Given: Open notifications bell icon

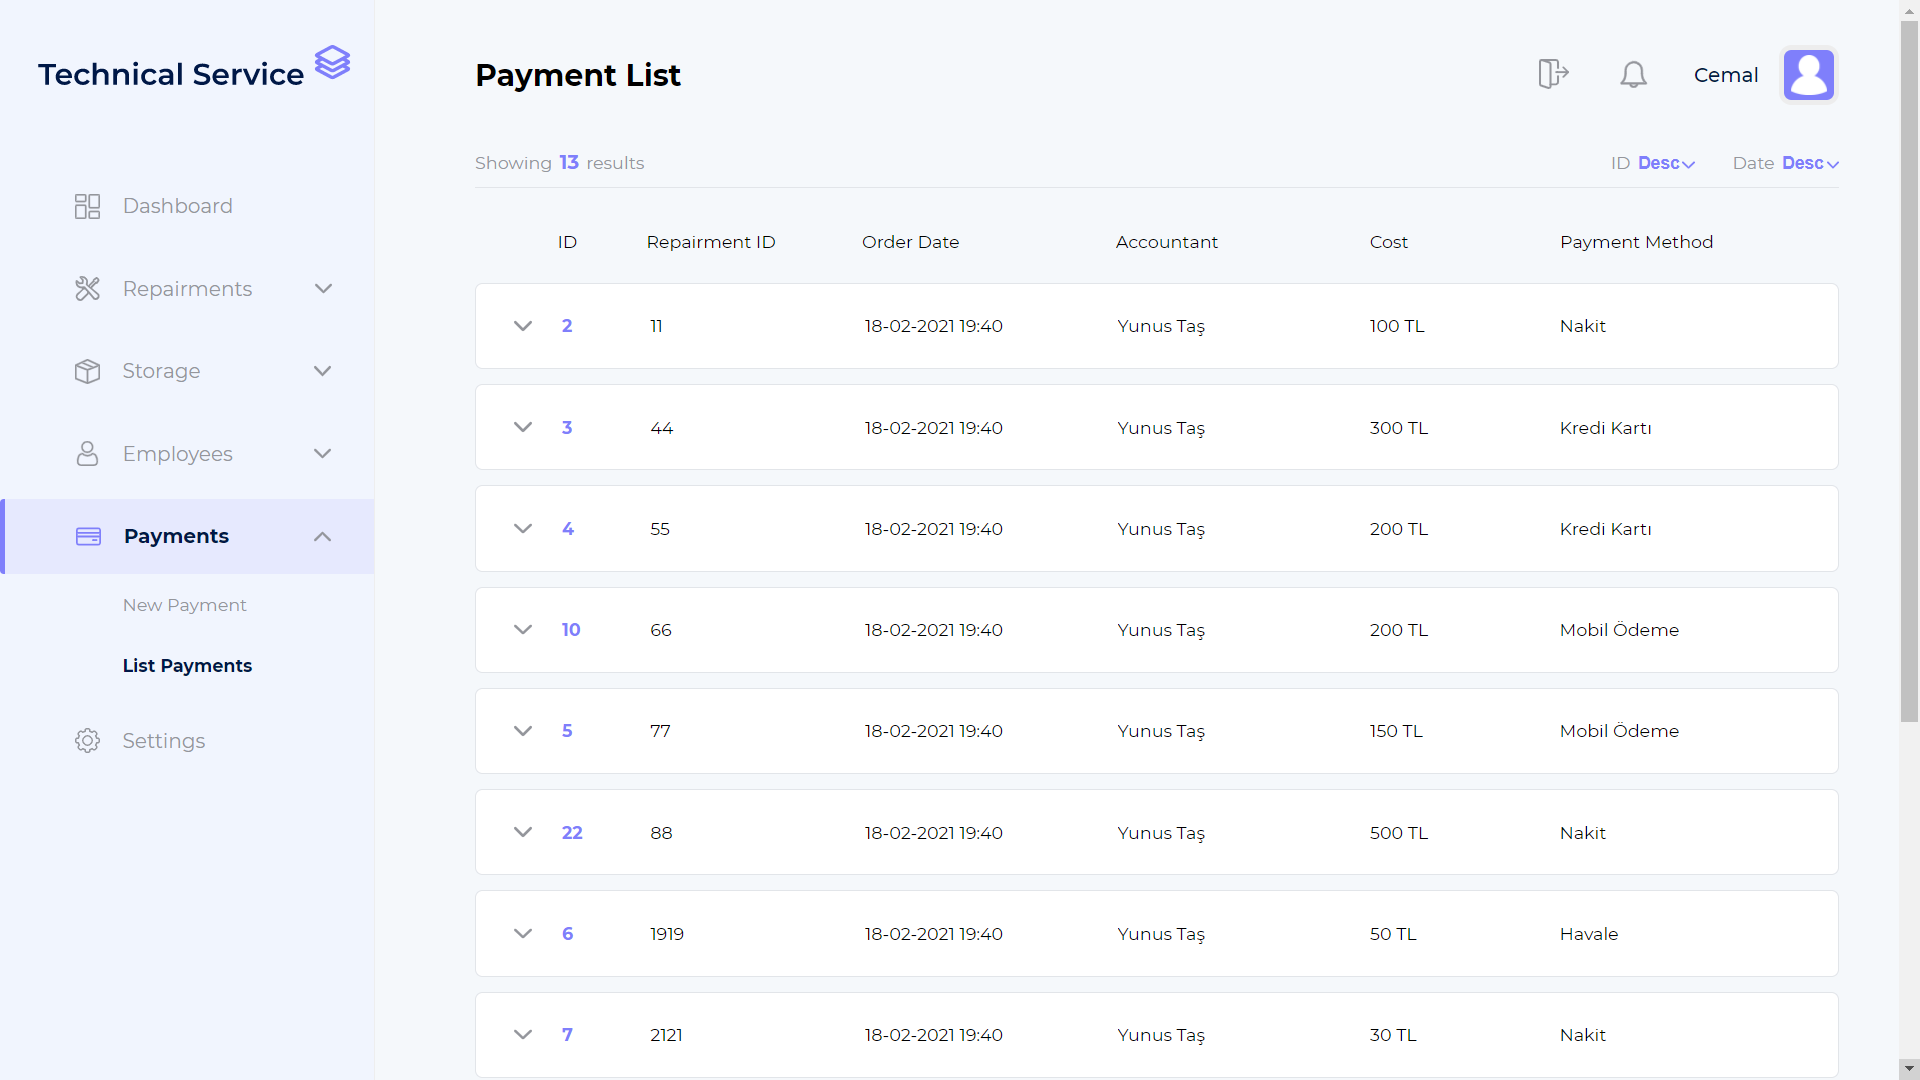Looking at the screenshot, I should [x=1633, y=74].
